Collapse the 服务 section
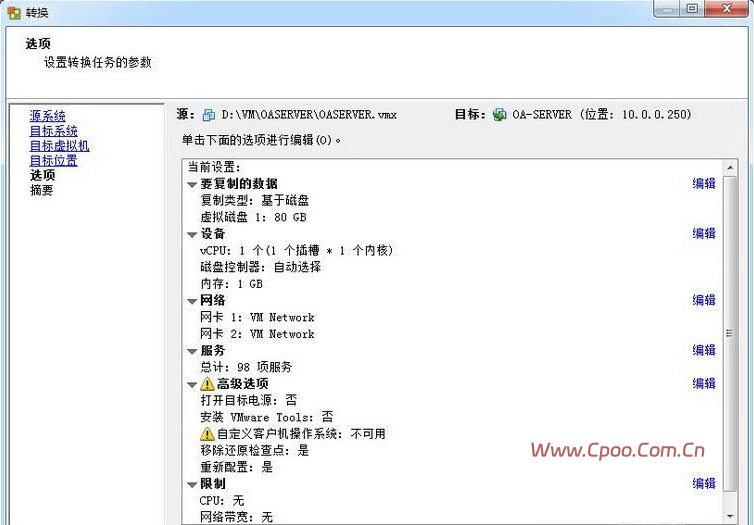The height and width of the screenshot is (525, 754). coord(192,351)
